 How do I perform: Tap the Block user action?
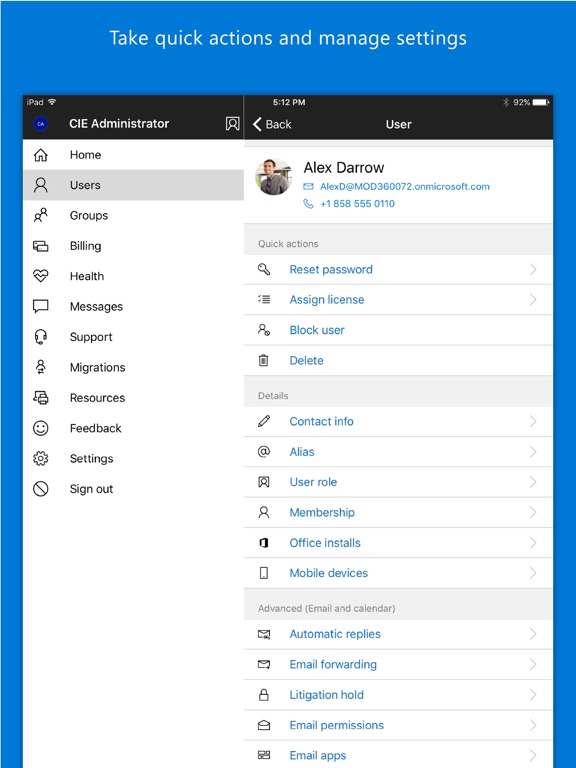[398, 330]
